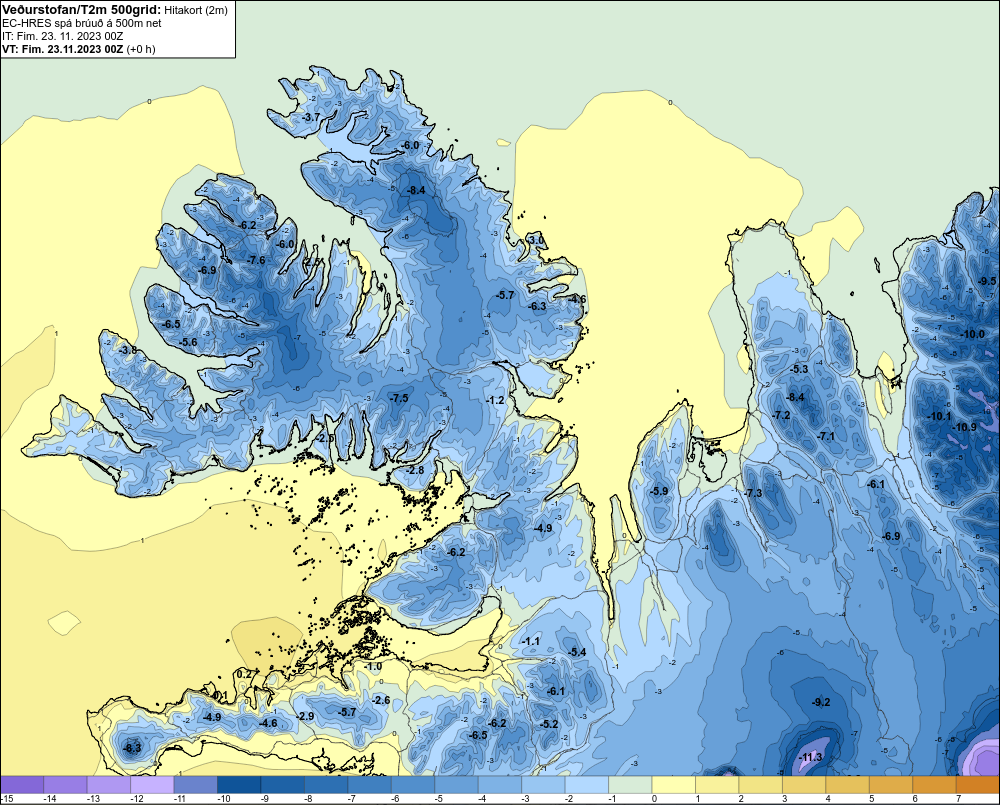1000x805 pixels.
Task: Click the -7.1 temperature value on map
Action: point(826,436)
